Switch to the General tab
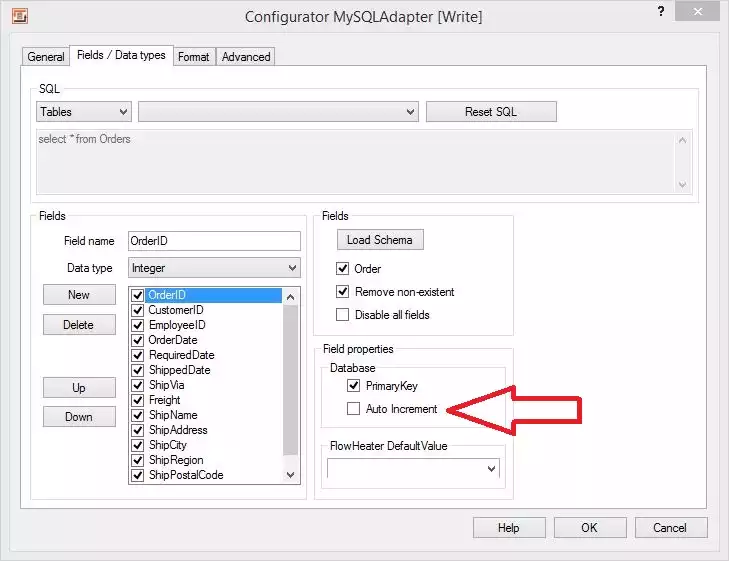Viewport: 729px width, 561px height. click(46, 57)
